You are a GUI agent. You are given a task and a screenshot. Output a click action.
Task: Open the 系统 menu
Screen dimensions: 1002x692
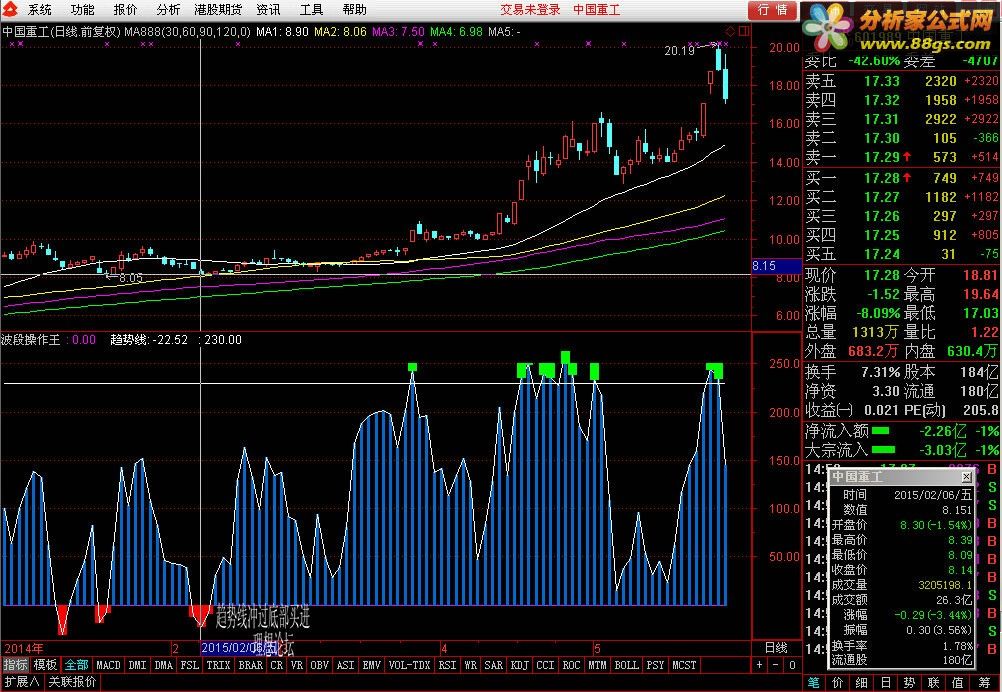click(40, 10)
